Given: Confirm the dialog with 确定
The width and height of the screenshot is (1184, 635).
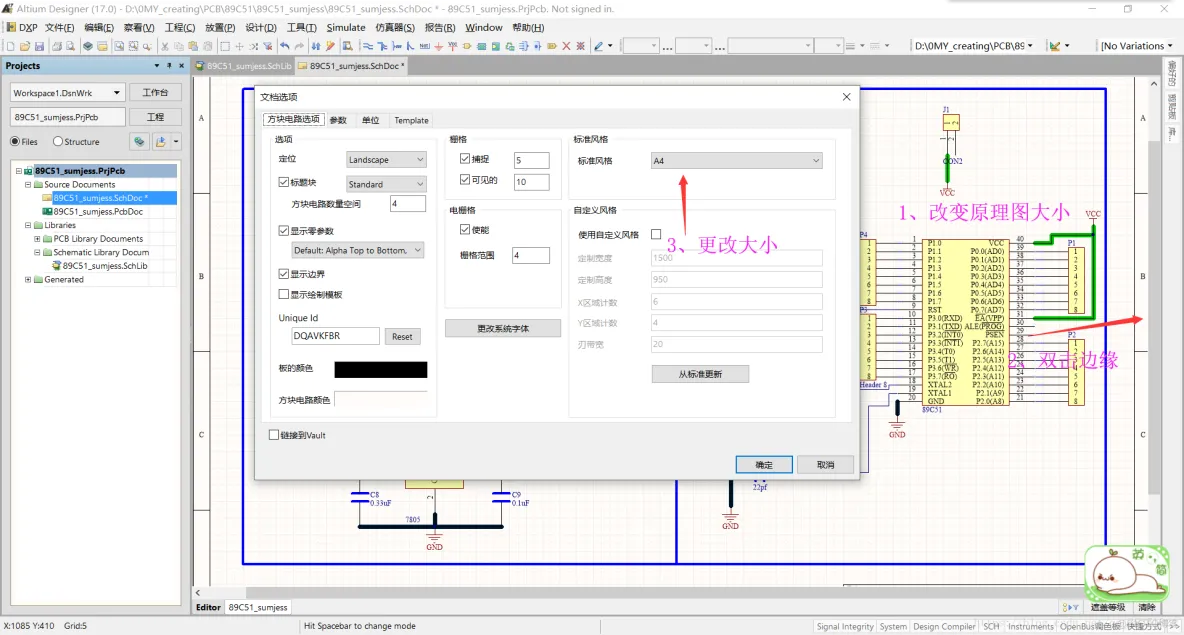Looking at the screenshot, I should tap(764, 464).
